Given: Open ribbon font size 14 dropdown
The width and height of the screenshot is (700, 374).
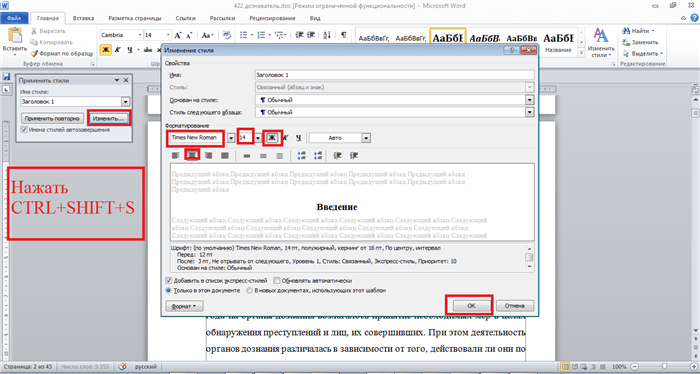Looking at the screenshot, I should pos(168,35).
